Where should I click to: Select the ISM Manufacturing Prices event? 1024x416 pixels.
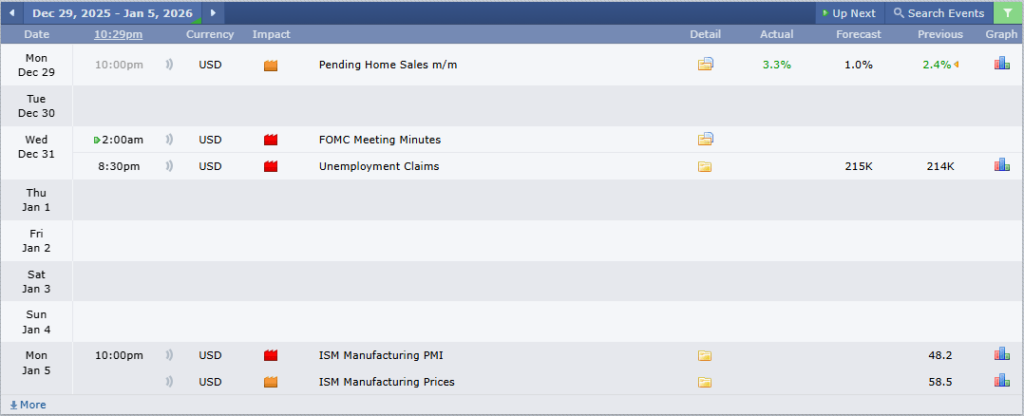point(386,382)
